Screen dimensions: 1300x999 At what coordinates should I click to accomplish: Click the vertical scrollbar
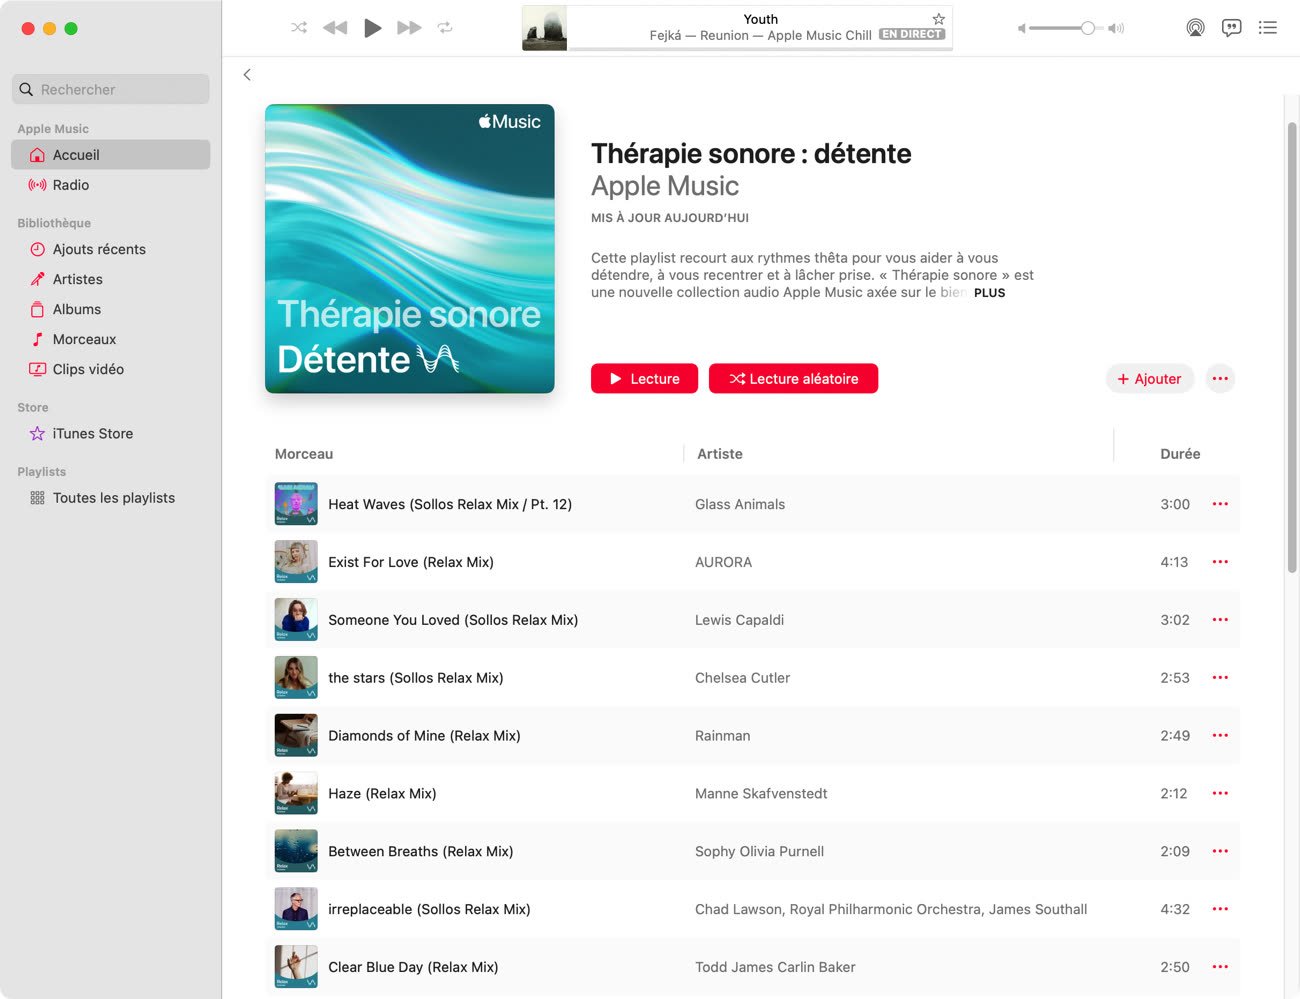point(1292,347)
